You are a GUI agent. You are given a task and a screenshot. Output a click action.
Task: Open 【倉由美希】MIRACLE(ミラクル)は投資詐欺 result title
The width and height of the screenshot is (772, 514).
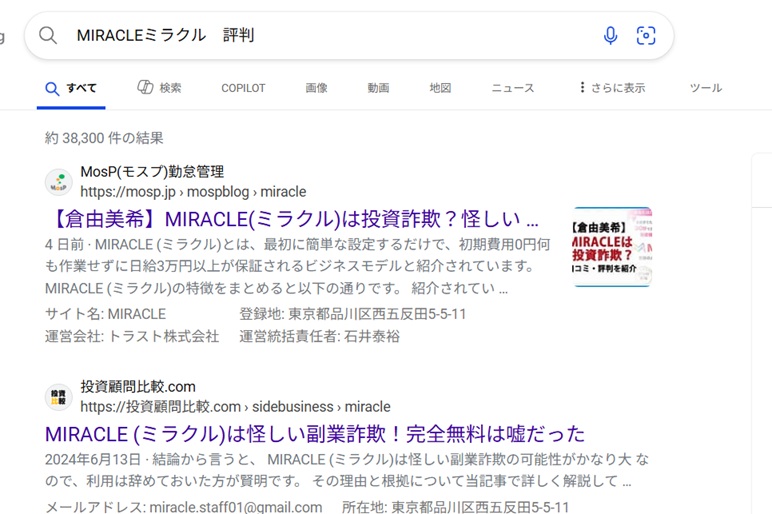[292, 219]
